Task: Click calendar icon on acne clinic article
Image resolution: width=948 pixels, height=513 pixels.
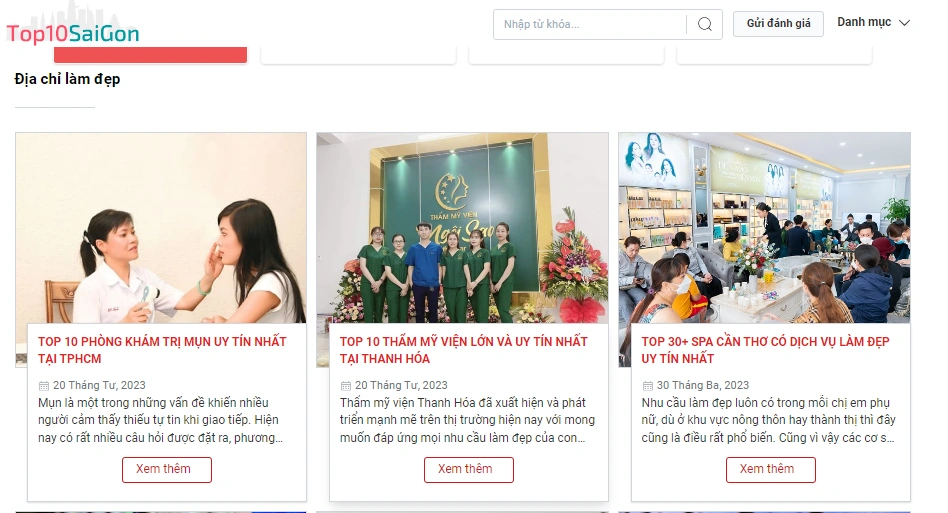Action: [44, 386]
